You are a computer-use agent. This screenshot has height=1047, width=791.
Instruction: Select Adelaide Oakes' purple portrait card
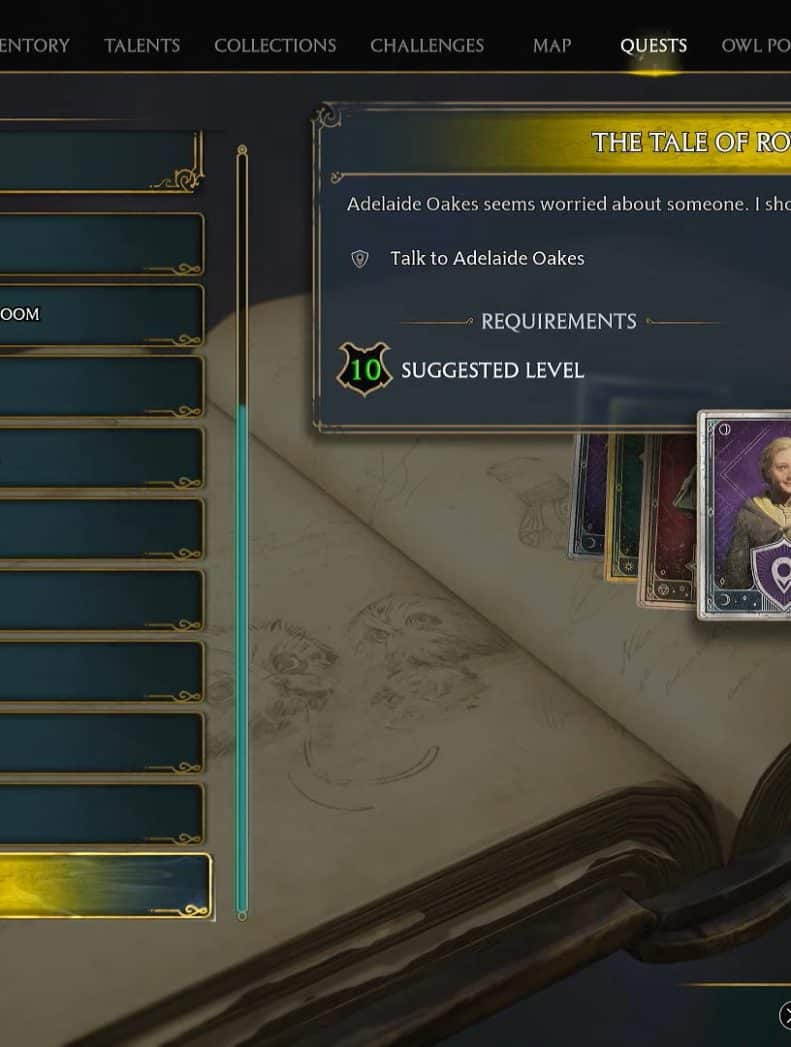point(744,515)
